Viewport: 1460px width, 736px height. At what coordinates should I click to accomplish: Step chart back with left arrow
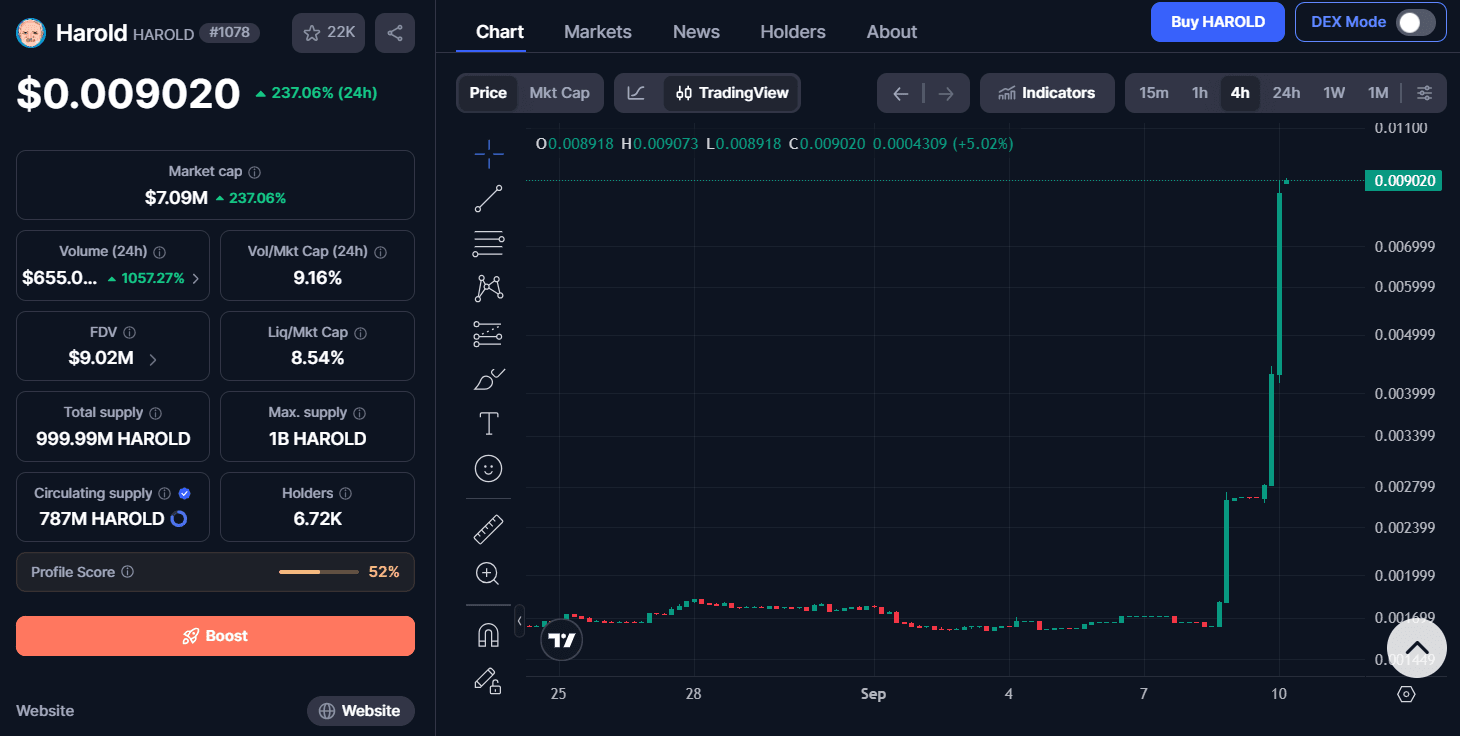click(x=900, y=93)
